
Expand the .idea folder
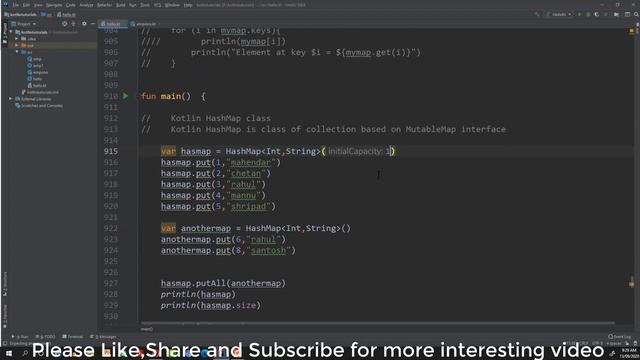(x=17, y=39)
